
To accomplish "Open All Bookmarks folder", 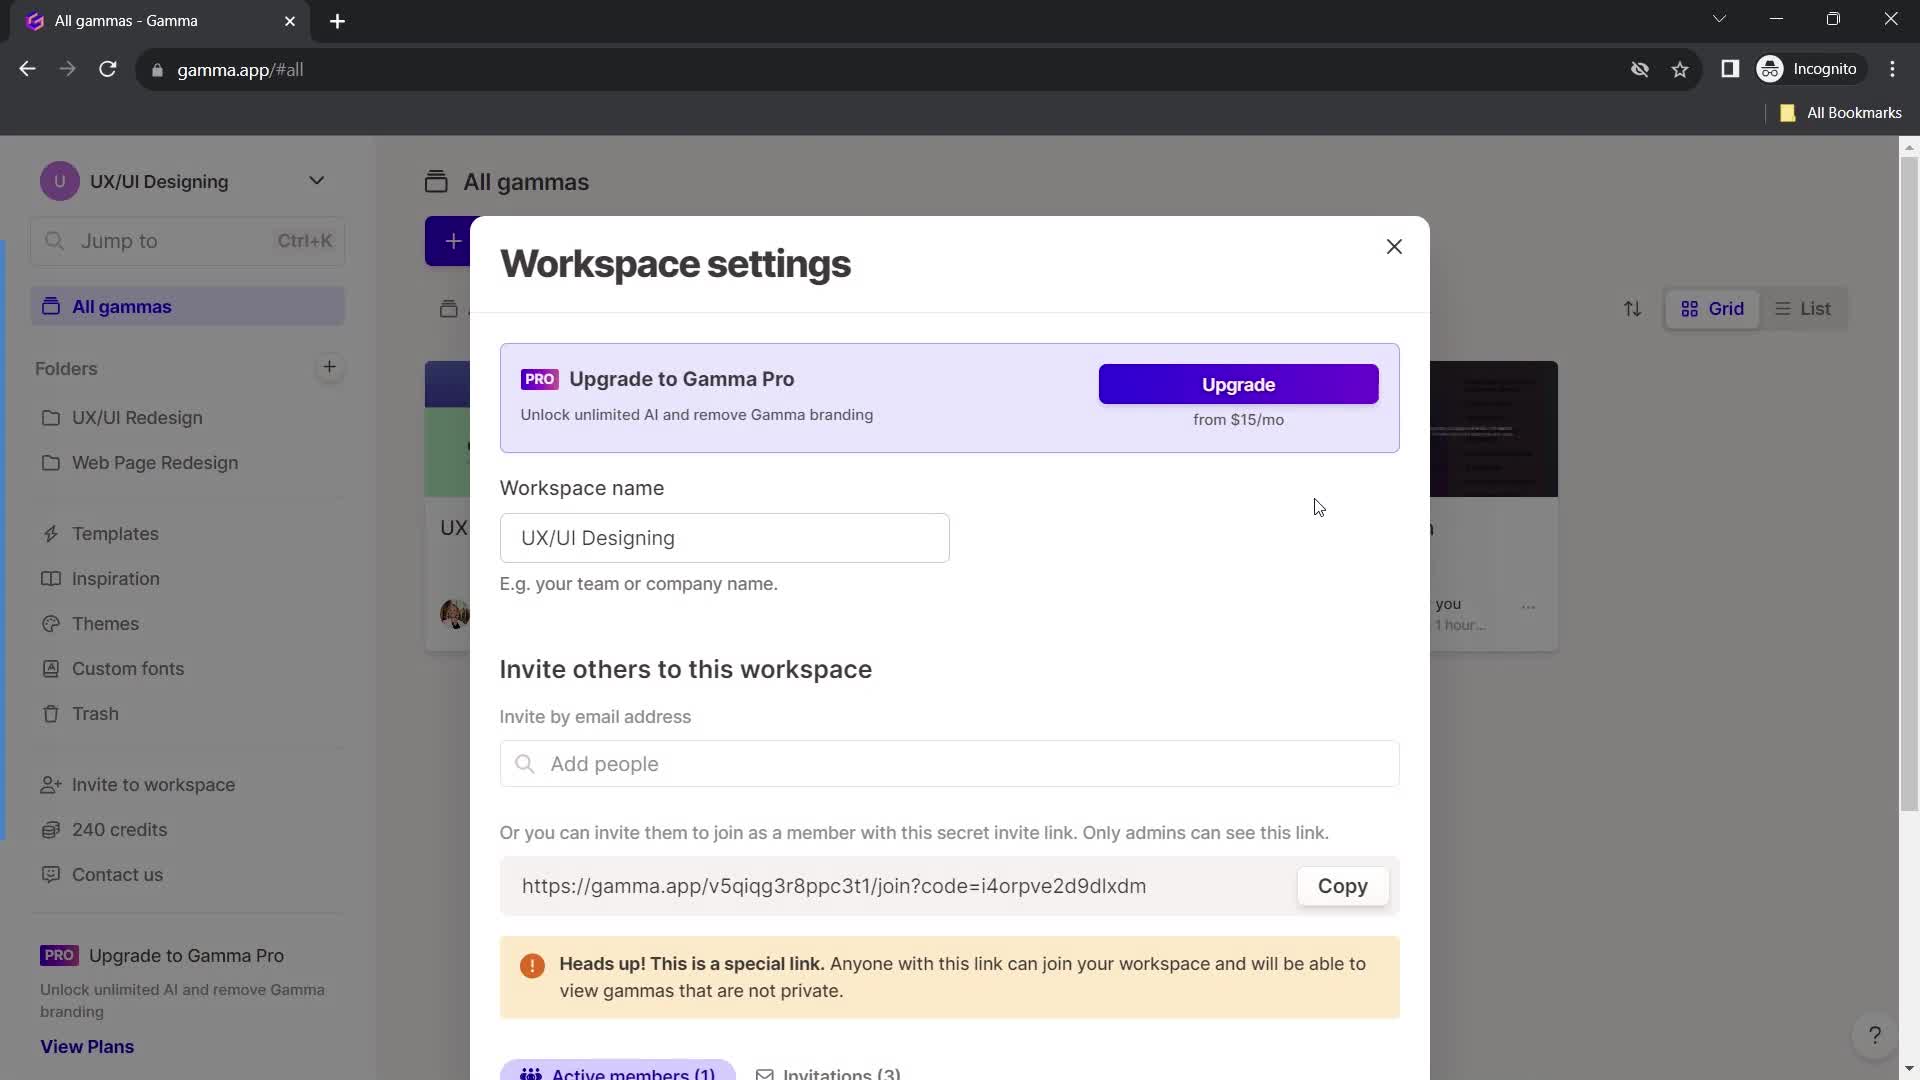I will point(1841,113).
